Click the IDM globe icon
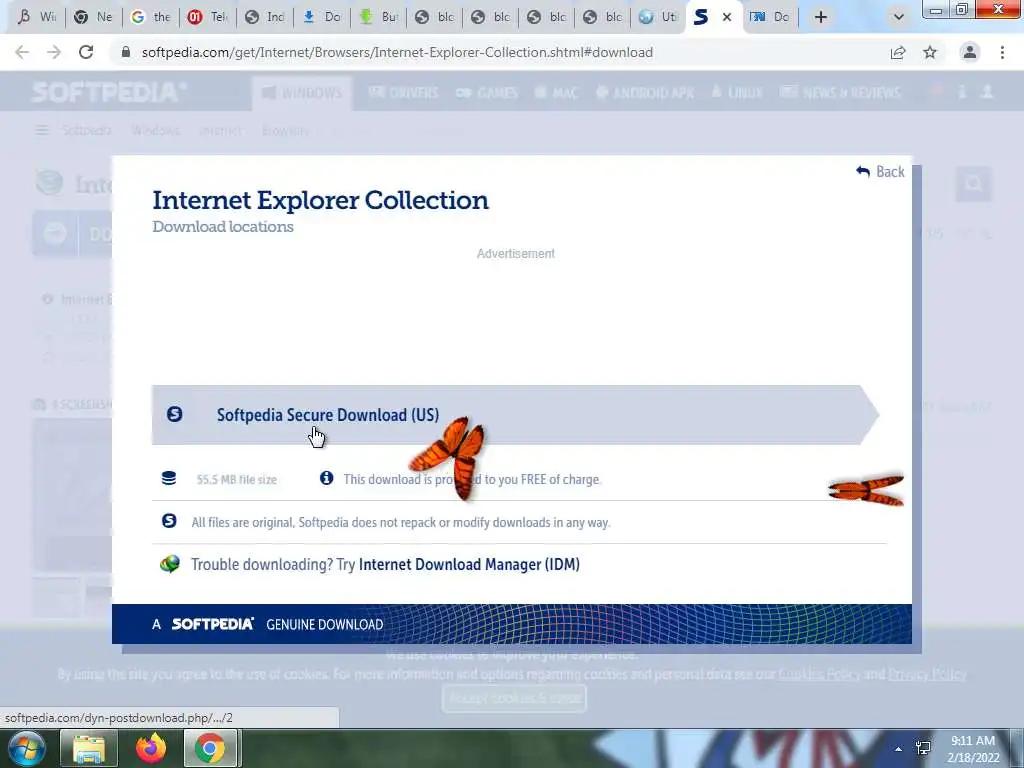The height and width of the screenshot is (768, 1024). click(x=170, y=564)
